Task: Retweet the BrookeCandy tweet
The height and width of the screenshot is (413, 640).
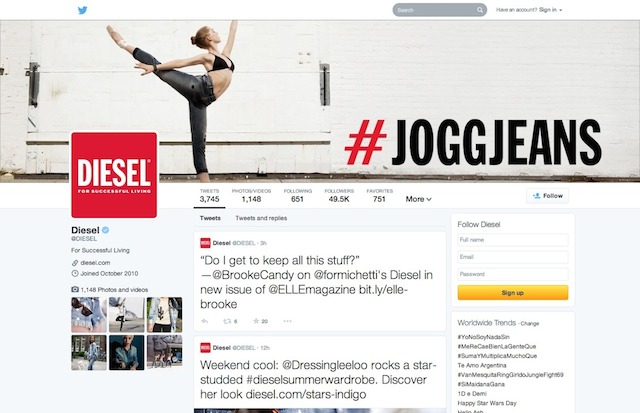Action: (227, 321)
